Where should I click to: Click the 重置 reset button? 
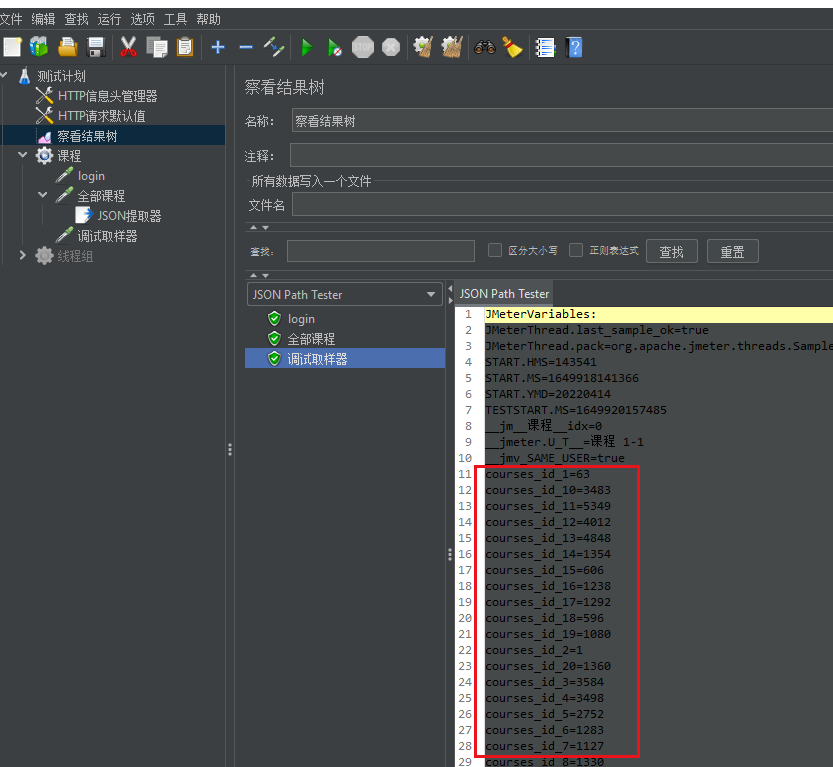732,251
